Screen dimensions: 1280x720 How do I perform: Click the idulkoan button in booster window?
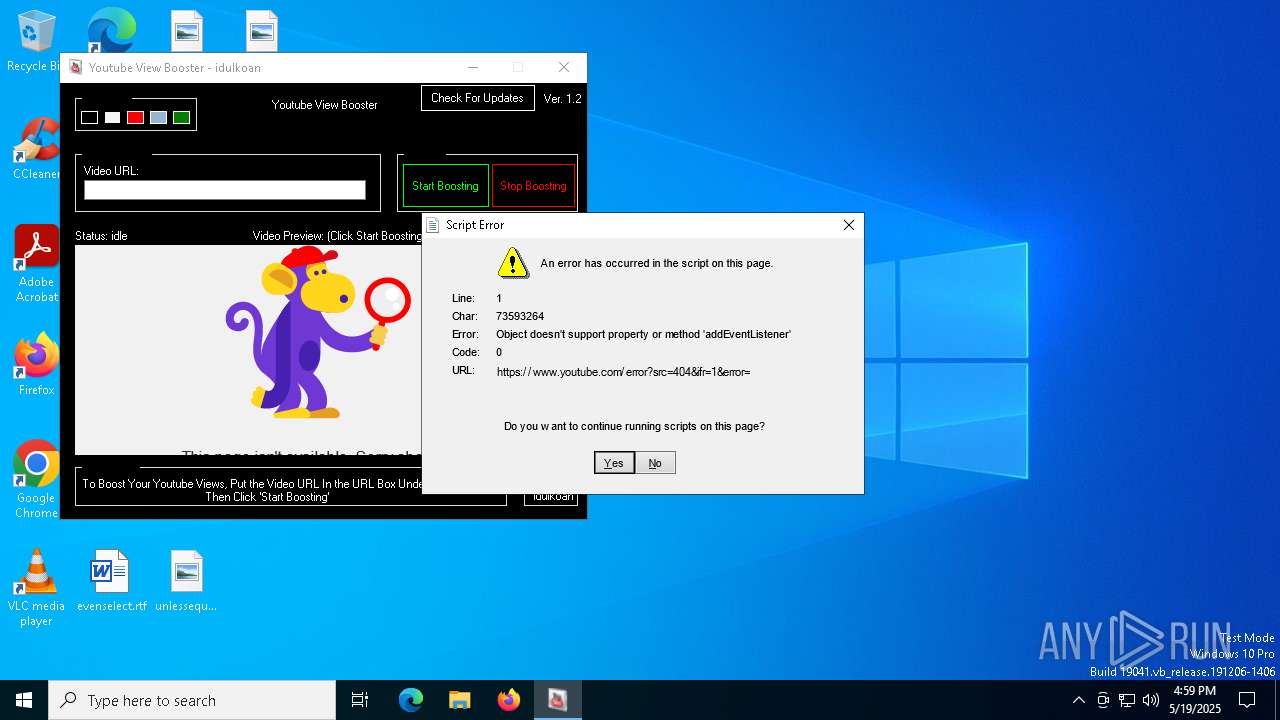(552, 497)
